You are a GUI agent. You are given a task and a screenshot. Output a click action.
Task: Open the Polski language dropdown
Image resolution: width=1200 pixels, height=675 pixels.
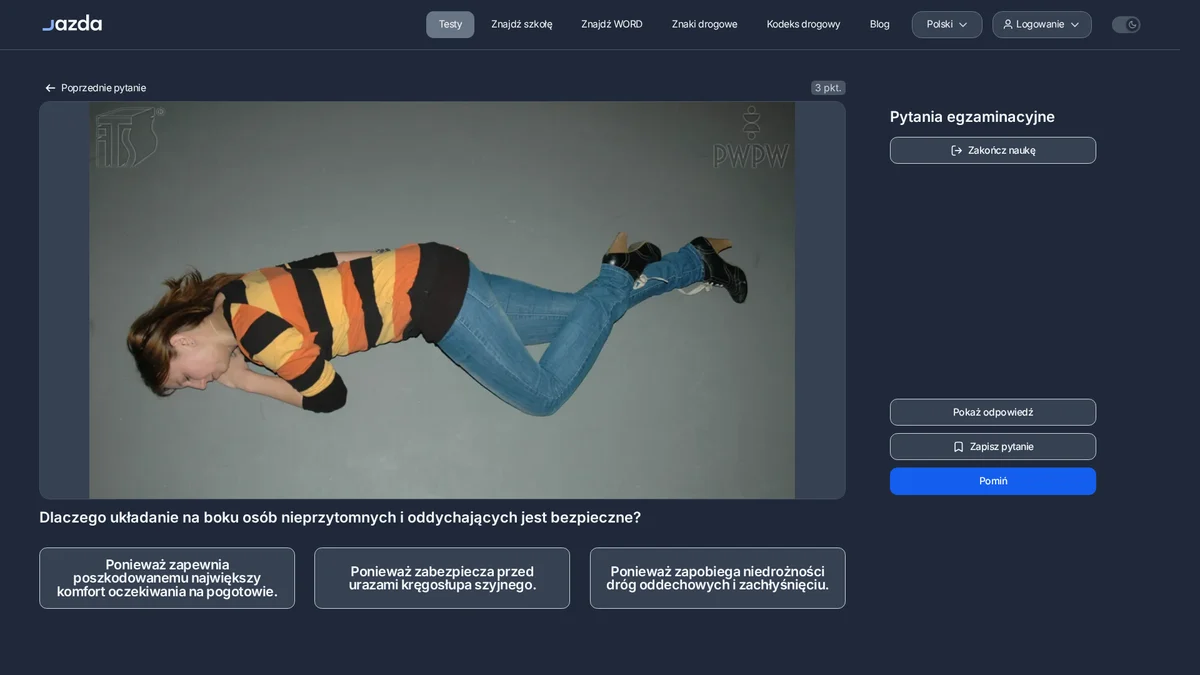(947, 25)
